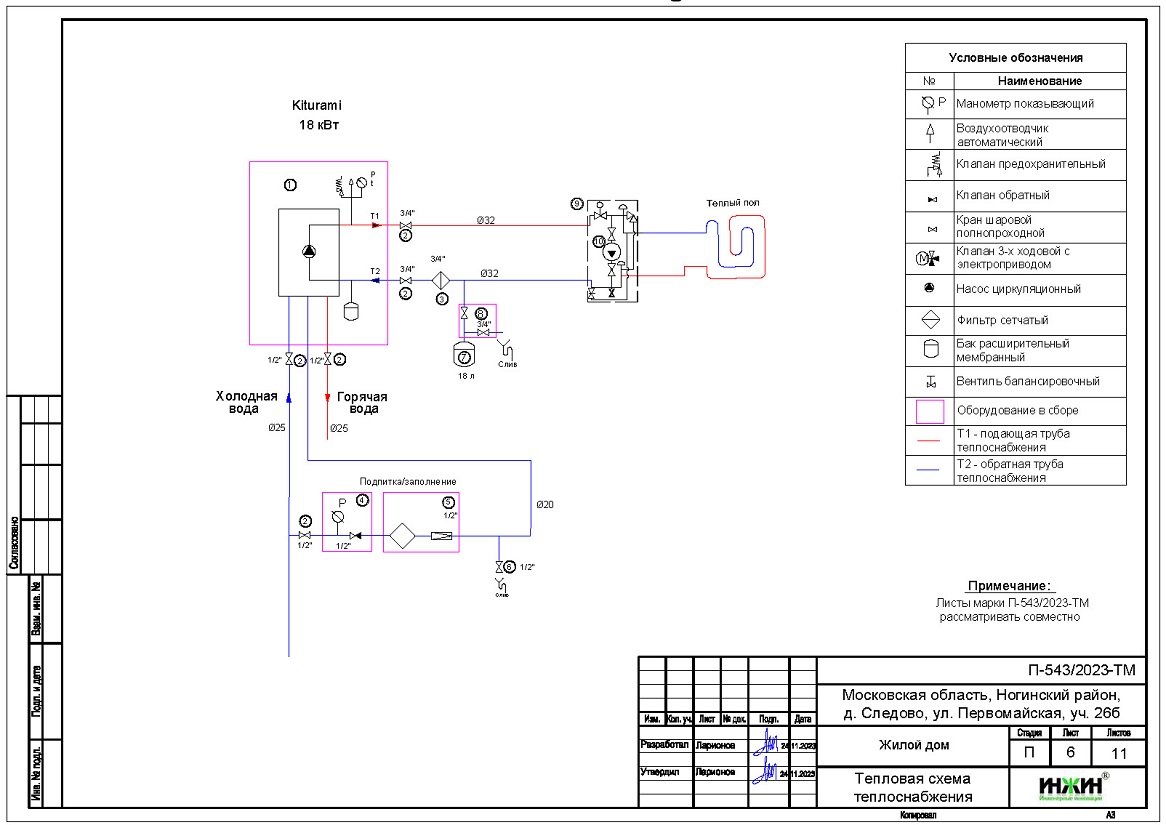The width and height of the screenshot is (1166, 825).
Task: Click the pink assembled-equipment legend rectangle
Action: click(x=929, y=411)
